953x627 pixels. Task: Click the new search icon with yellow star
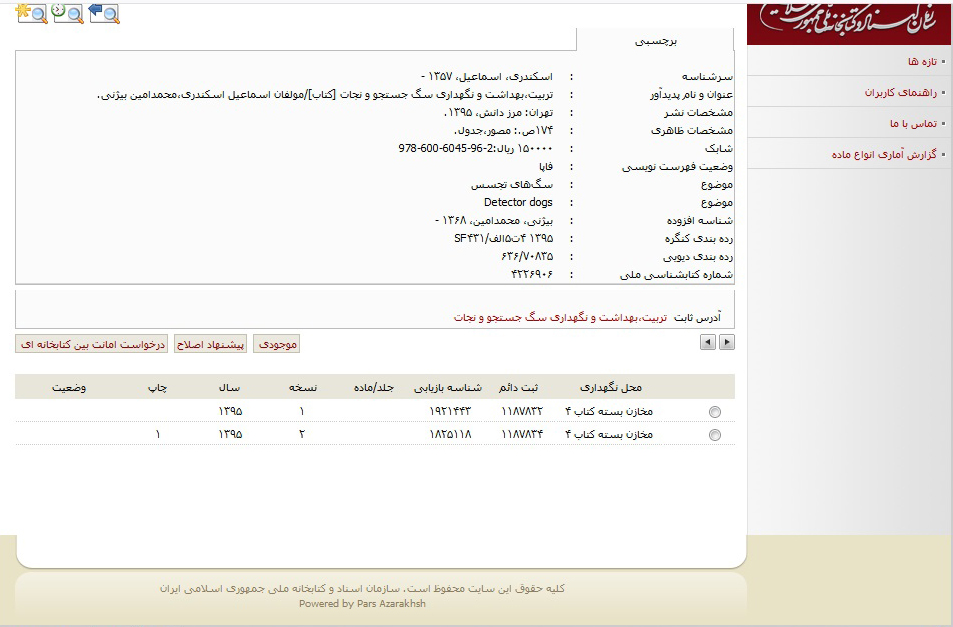pos(32,13)
